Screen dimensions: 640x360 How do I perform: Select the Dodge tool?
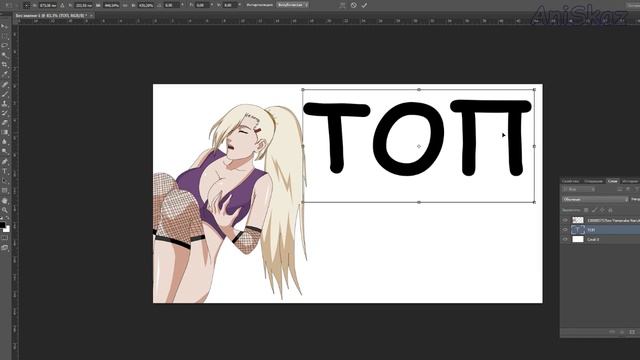[x=4, y=151]
